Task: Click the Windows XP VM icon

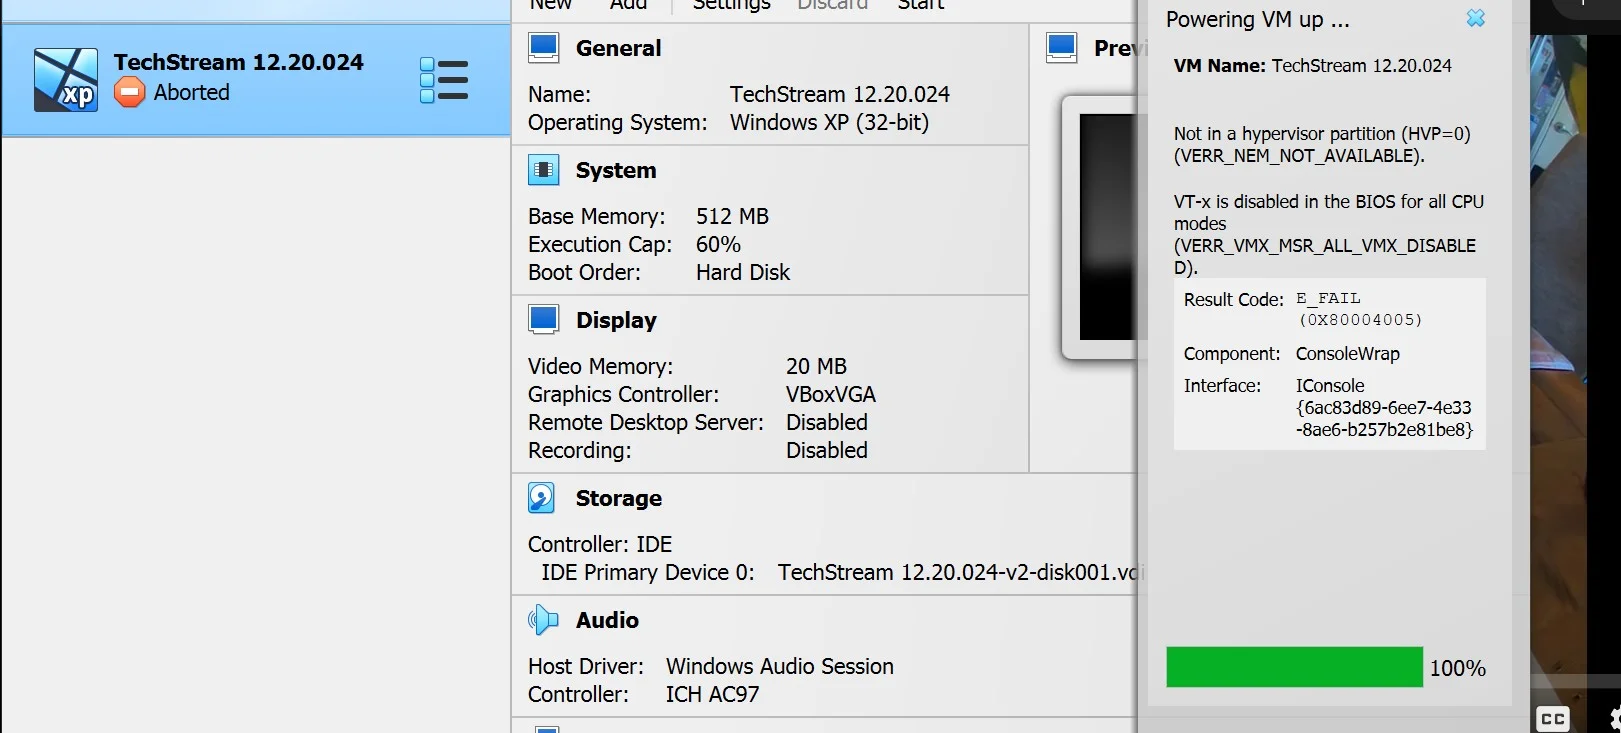Action: coord(66,79)
